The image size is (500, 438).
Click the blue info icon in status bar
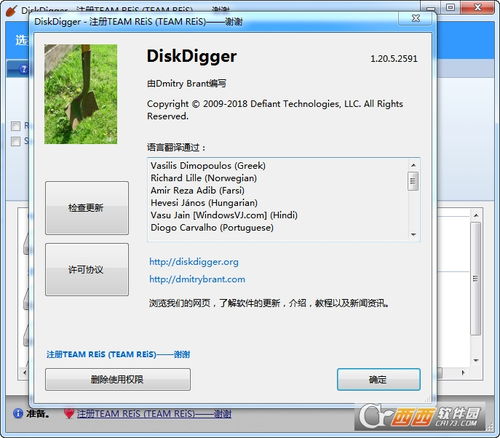[x=18, y=414]
